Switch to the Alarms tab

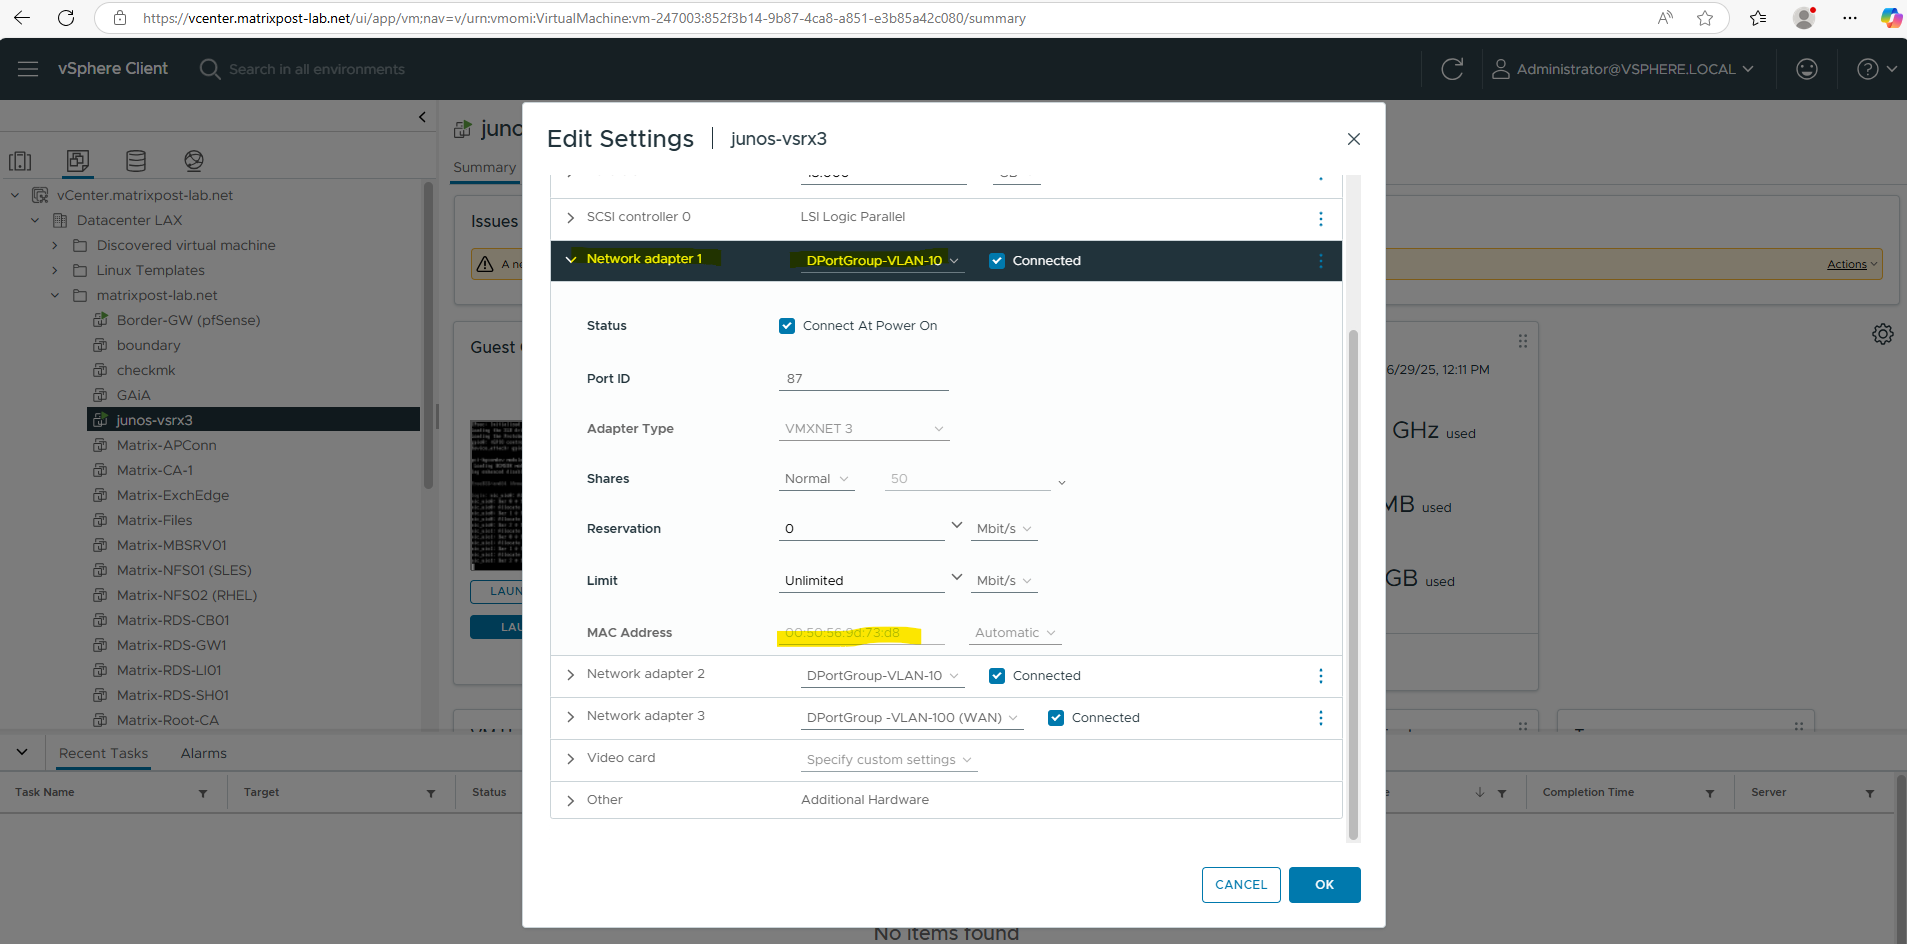[204, 754]
